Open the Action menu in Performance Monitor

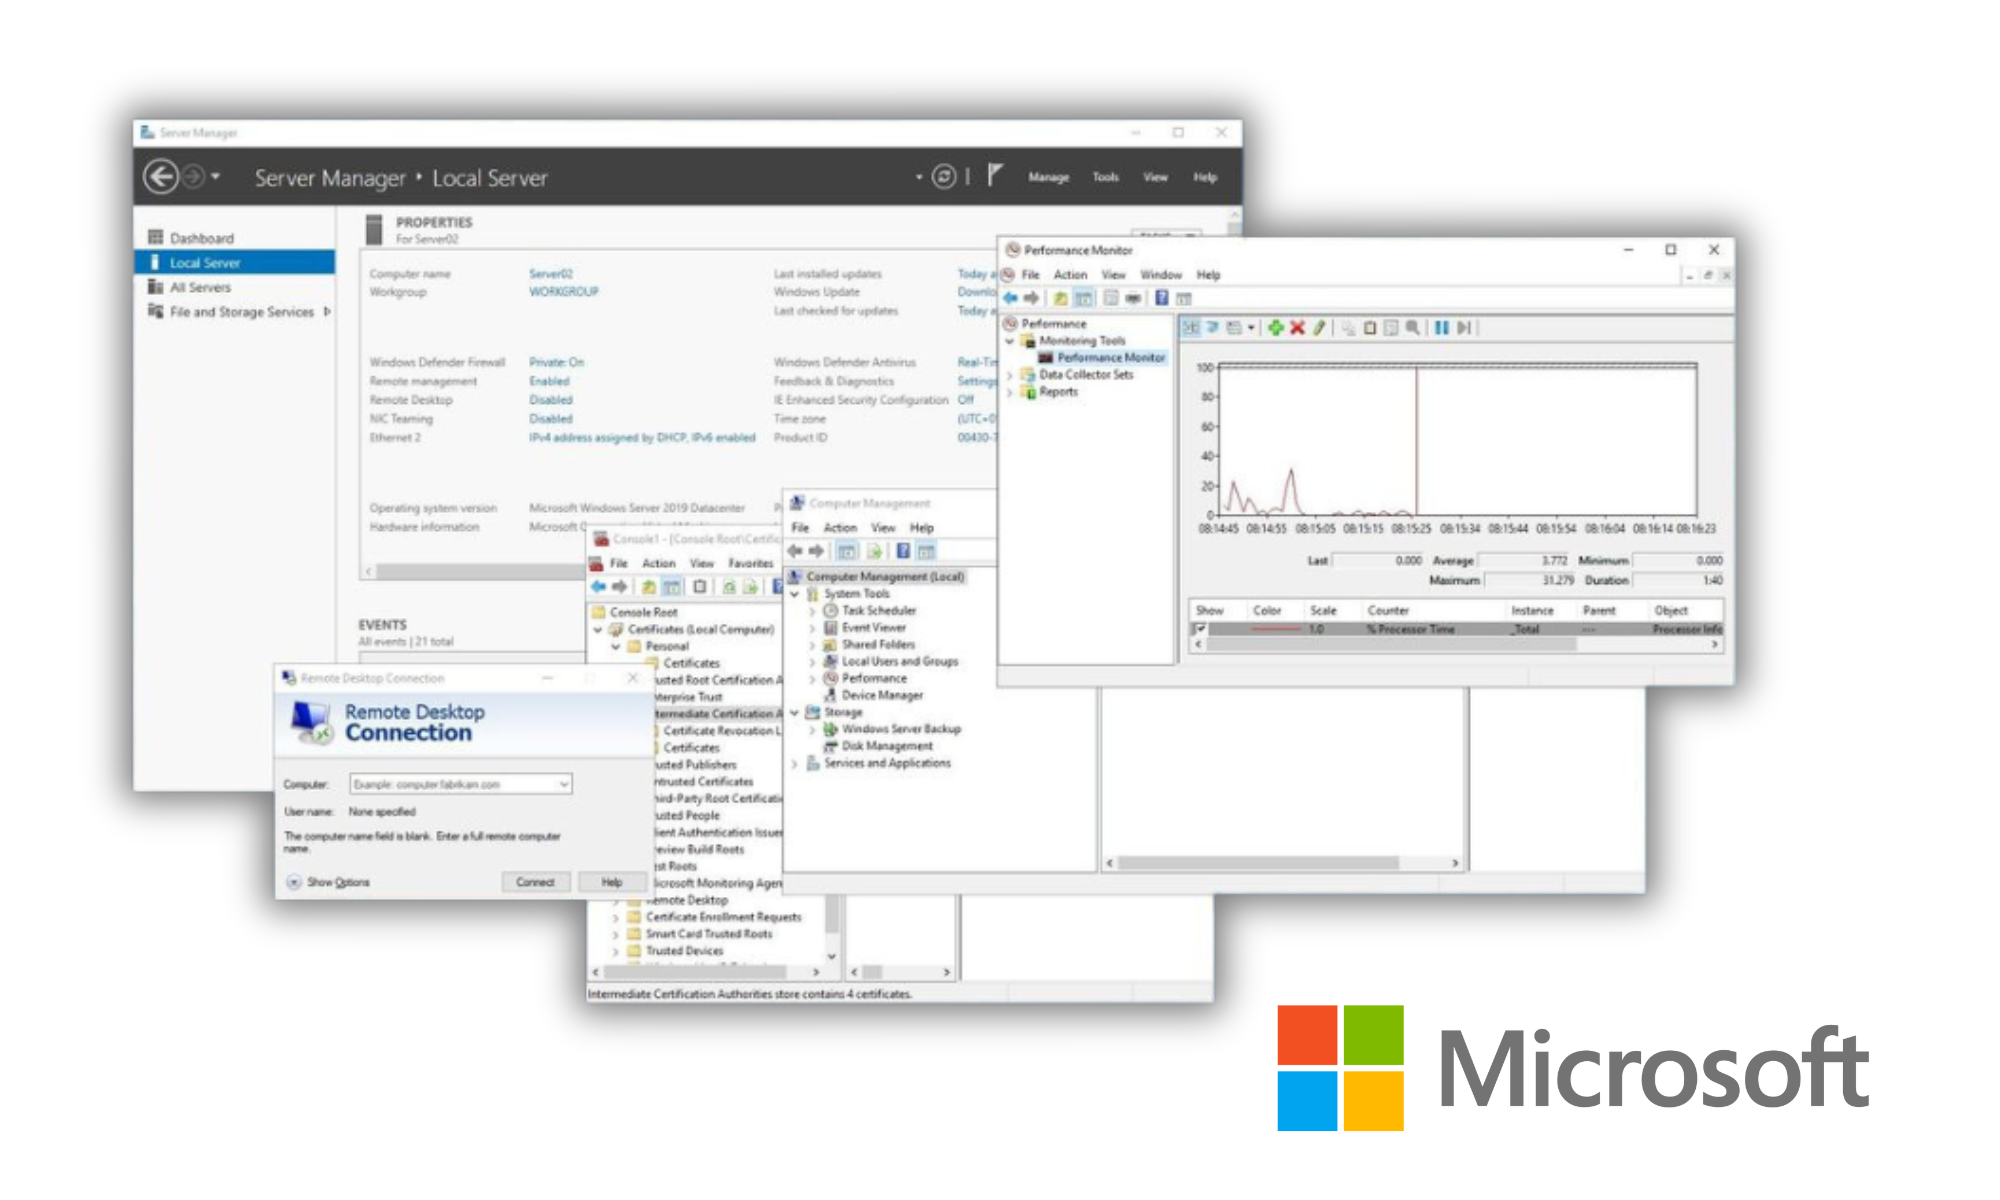point(1069,275)
